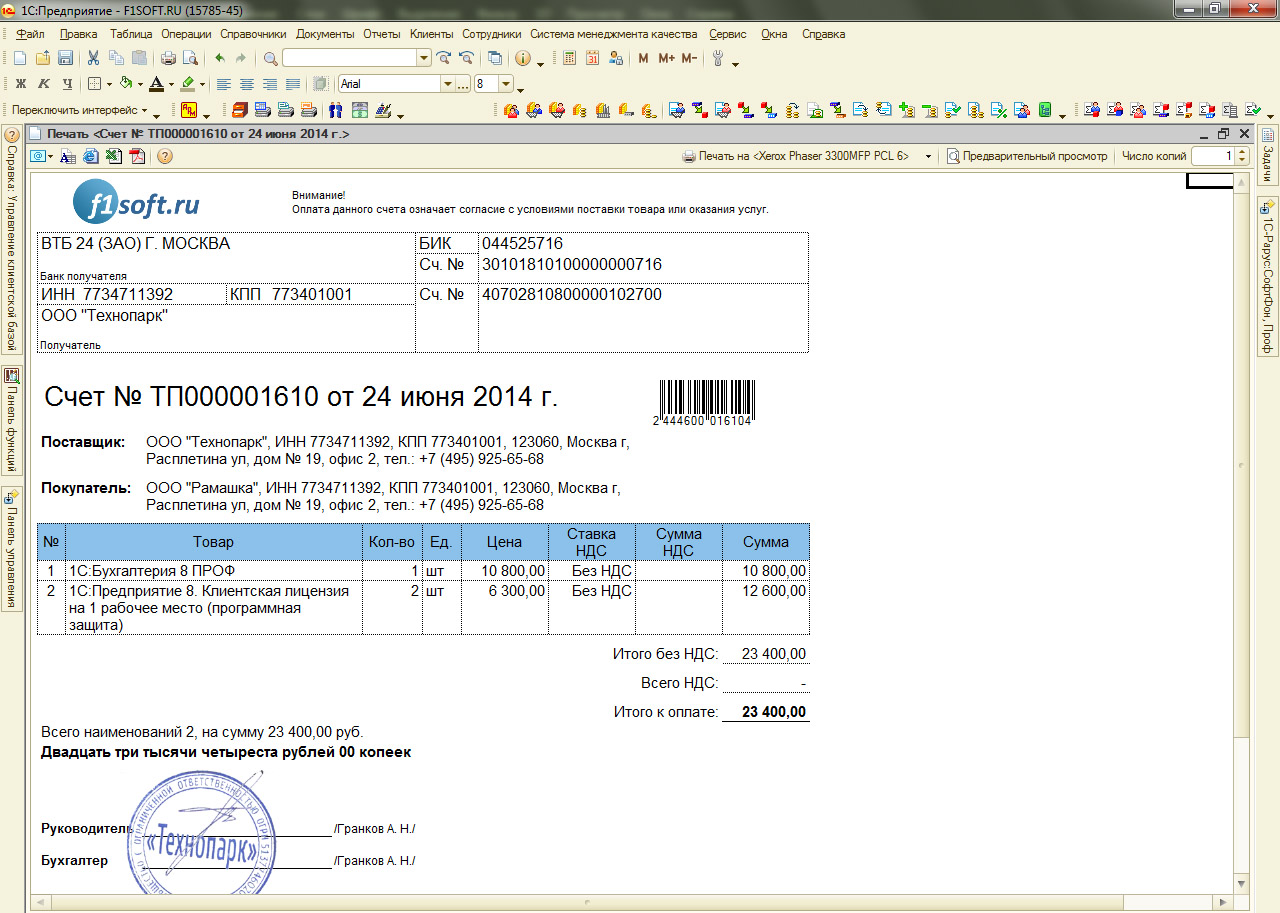This screenshot has width=1280, height=913.
Task: Open the Сервис menu
Action: [x=728, y=34]
